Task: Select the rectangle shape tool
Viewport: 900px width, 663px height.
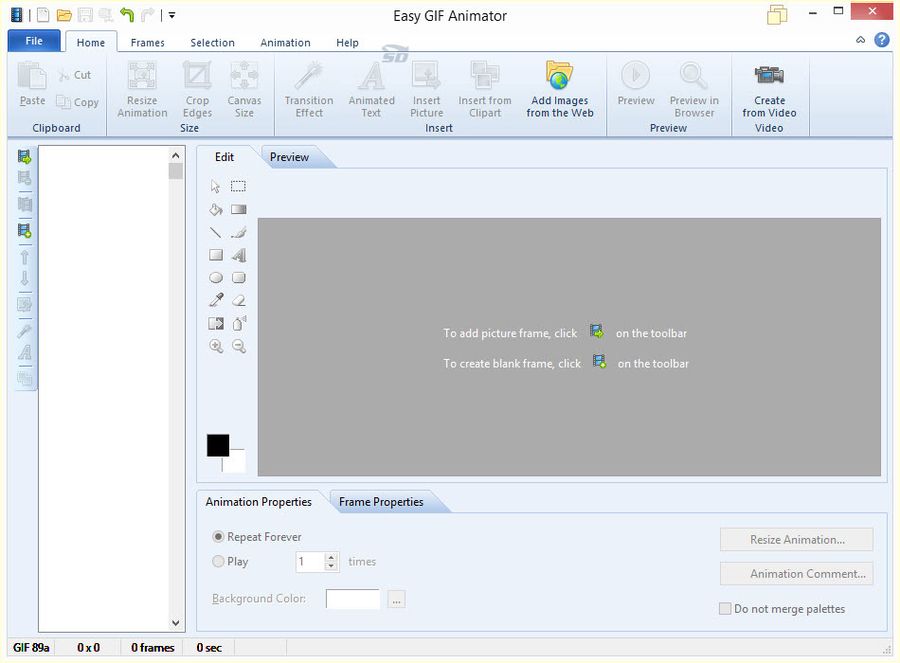Action: click(x=216, y=255)
